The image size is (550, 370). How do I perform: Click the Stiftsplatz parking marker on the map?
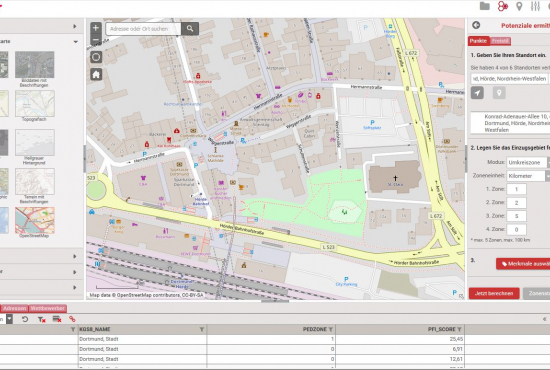[x=372, y=122]
